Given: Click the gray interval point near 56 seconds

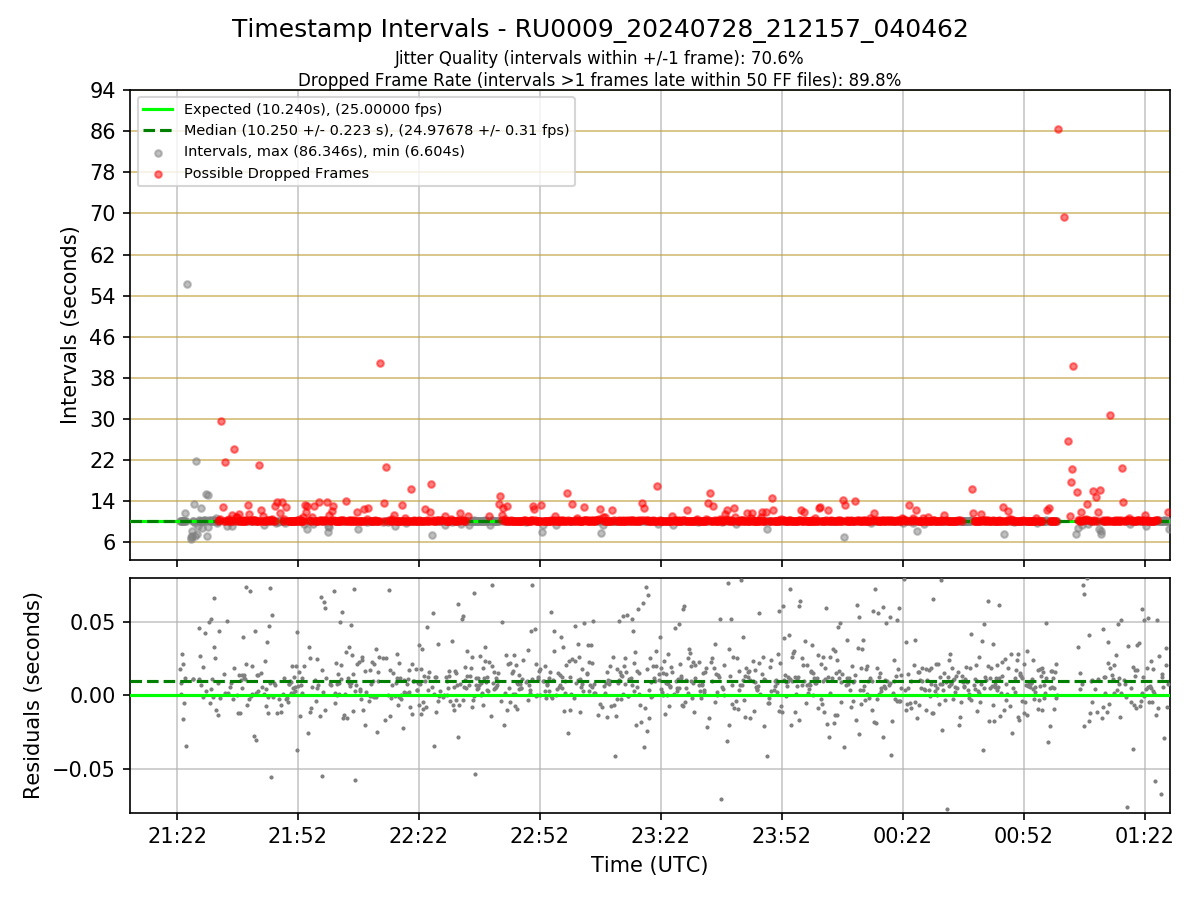Looking at the screenshot, I should tap(187, 284).
